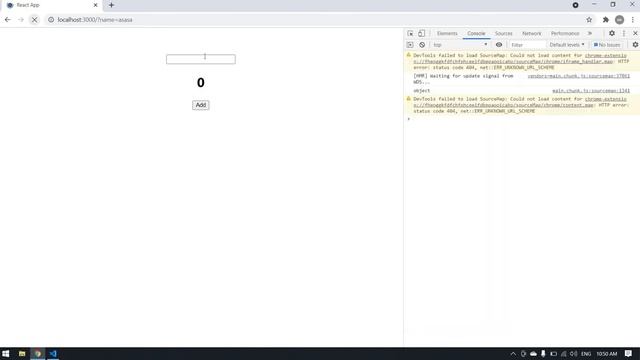Select the '[HMR] Waiting for update signal' message

(x=463, y=79)
